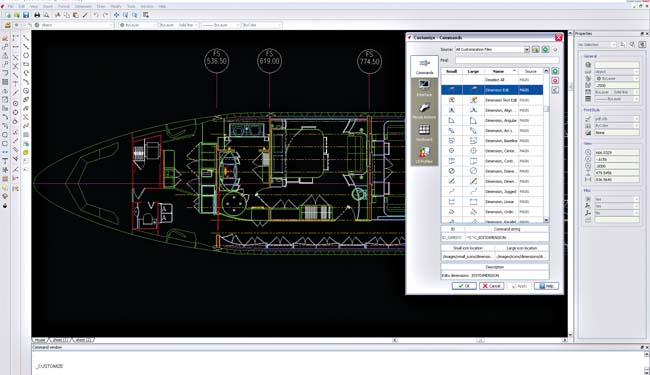Select the Line draw tool
This screenshot has height=375, width=650.
tap(26, 38)
